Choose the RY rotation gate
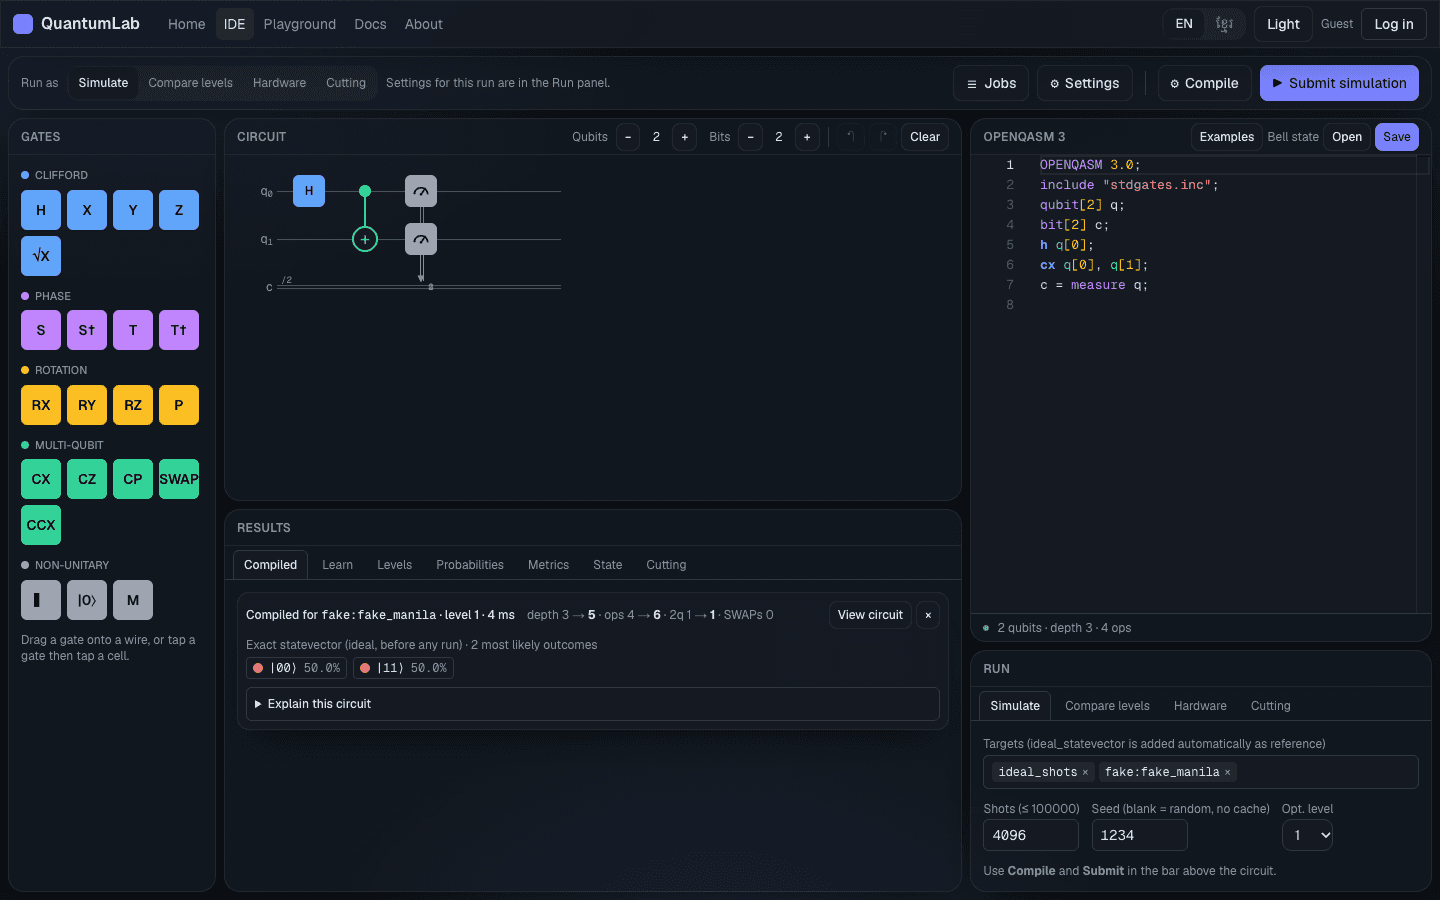This screenshot has width=1440, height=900. point(87,405)
